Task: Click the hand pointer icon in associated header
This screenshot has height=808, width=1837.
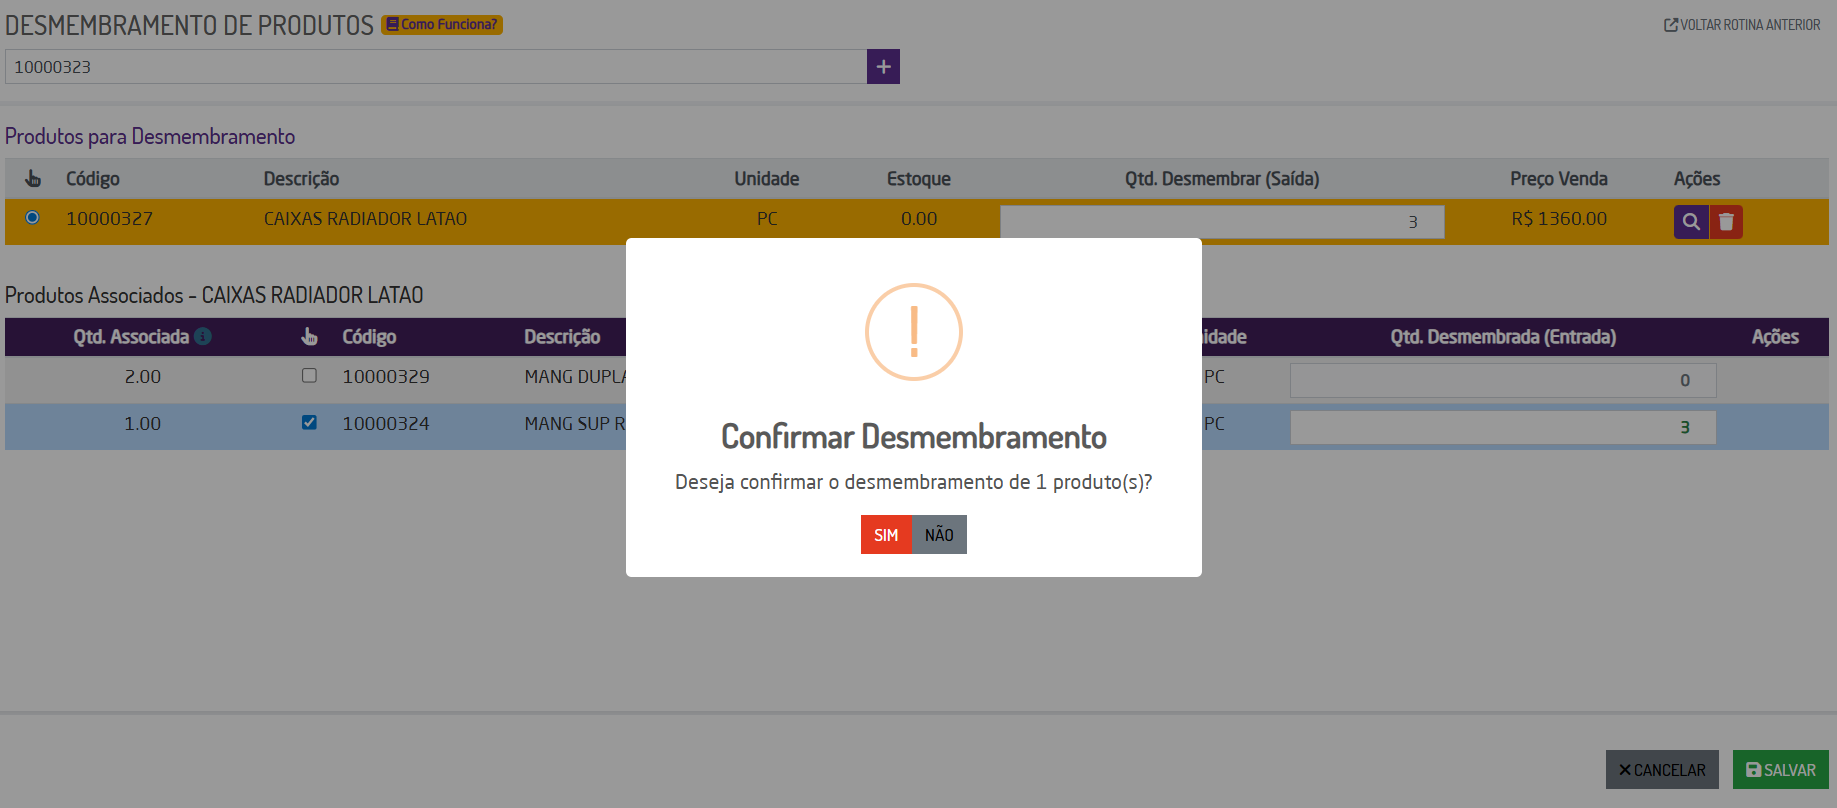Action: tap(310, 337)
